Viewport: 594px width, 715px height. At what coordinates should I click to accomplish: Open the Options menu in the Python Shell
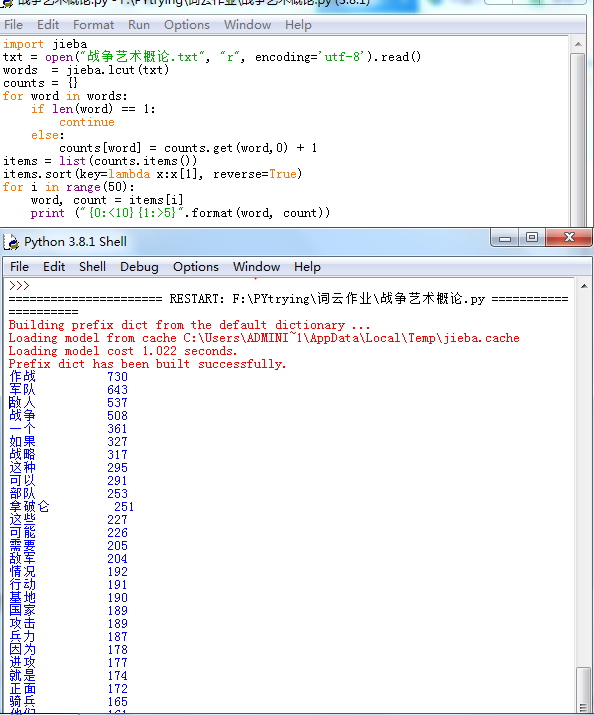tap(196, 267)
